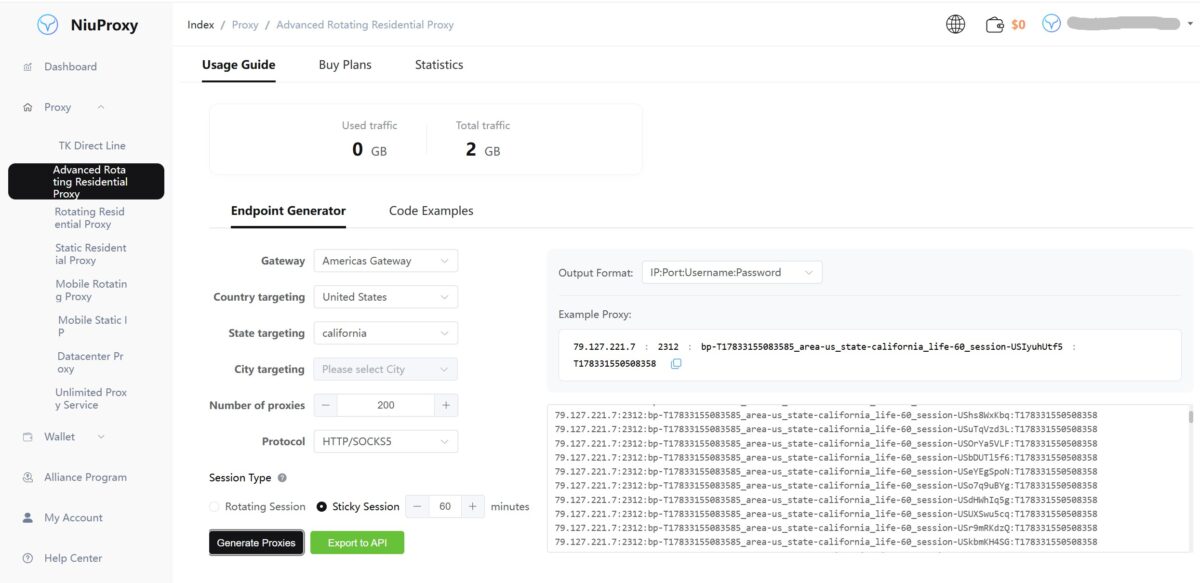
Task: Open TK Direct Line in sidebar
Action: tap(92, 146)
